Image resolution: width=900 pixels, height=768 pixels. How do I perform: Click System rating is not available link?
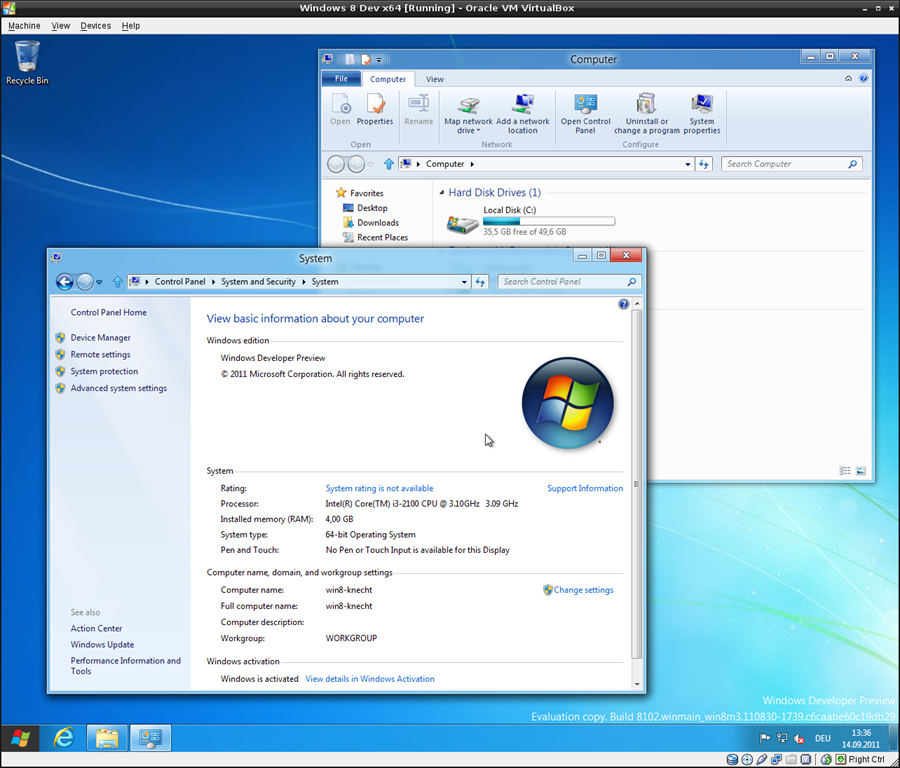379,488
